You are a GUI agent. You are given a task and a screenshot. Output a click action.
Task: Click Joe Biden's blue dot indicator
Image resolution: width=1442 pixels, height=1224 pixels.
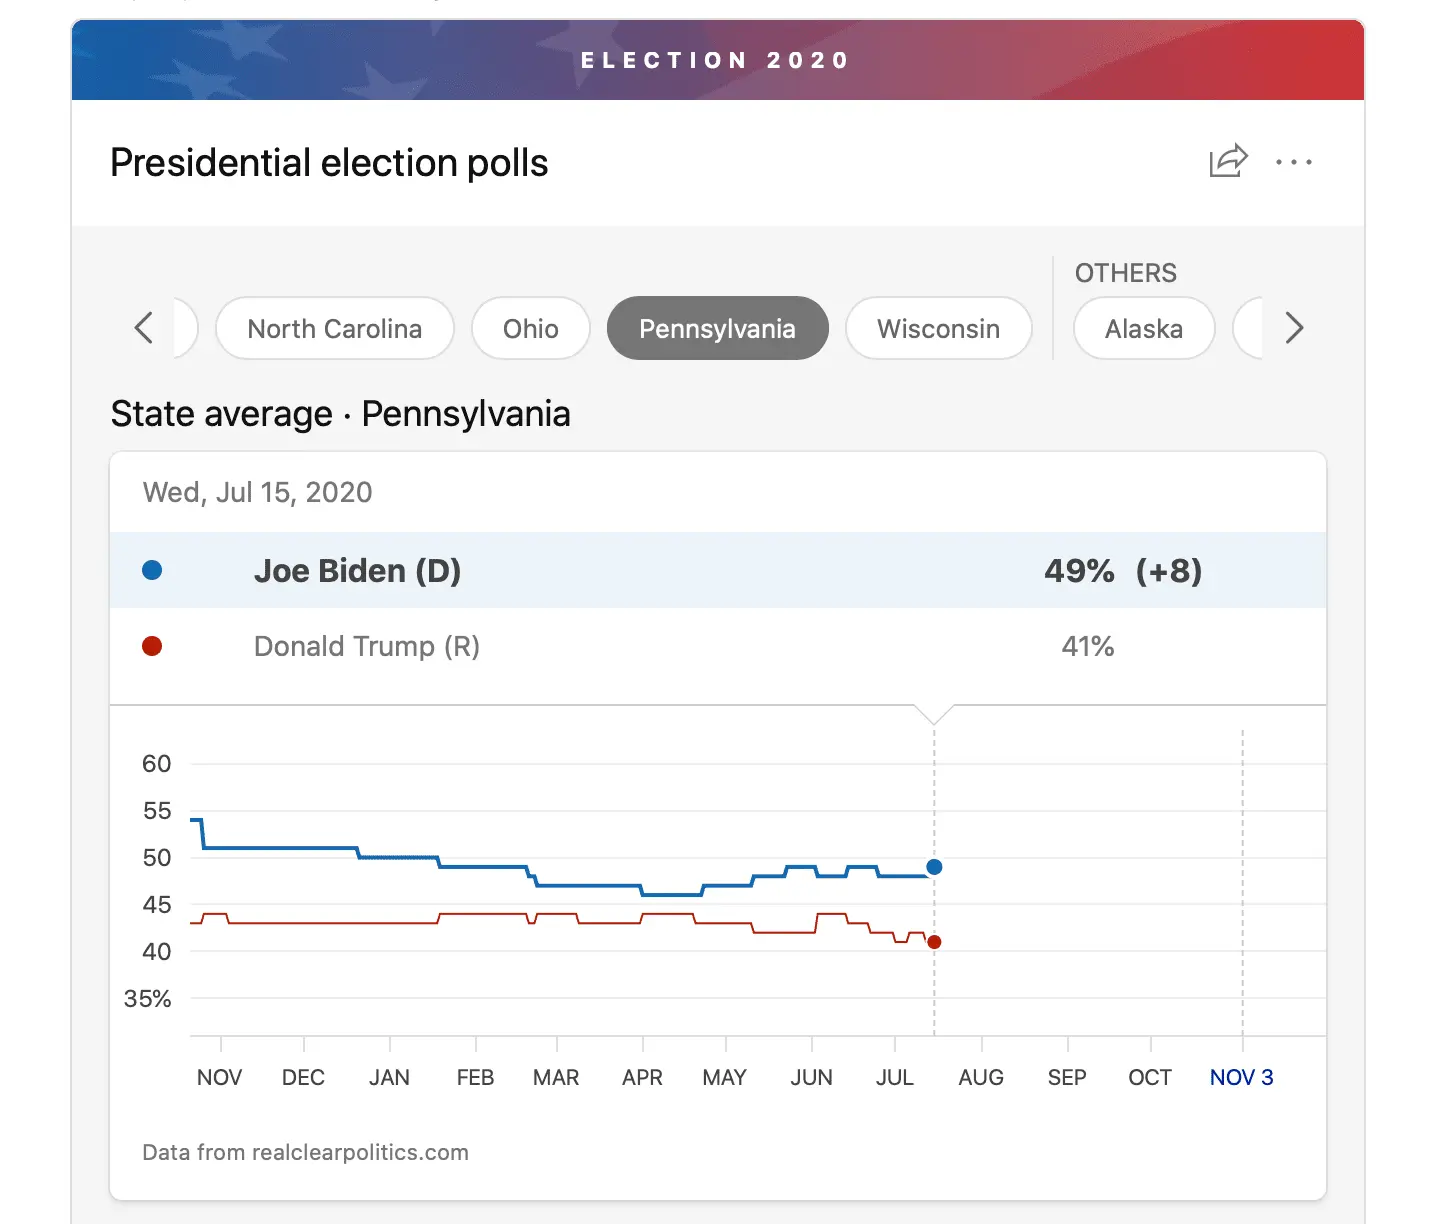(x=152, y=570)
